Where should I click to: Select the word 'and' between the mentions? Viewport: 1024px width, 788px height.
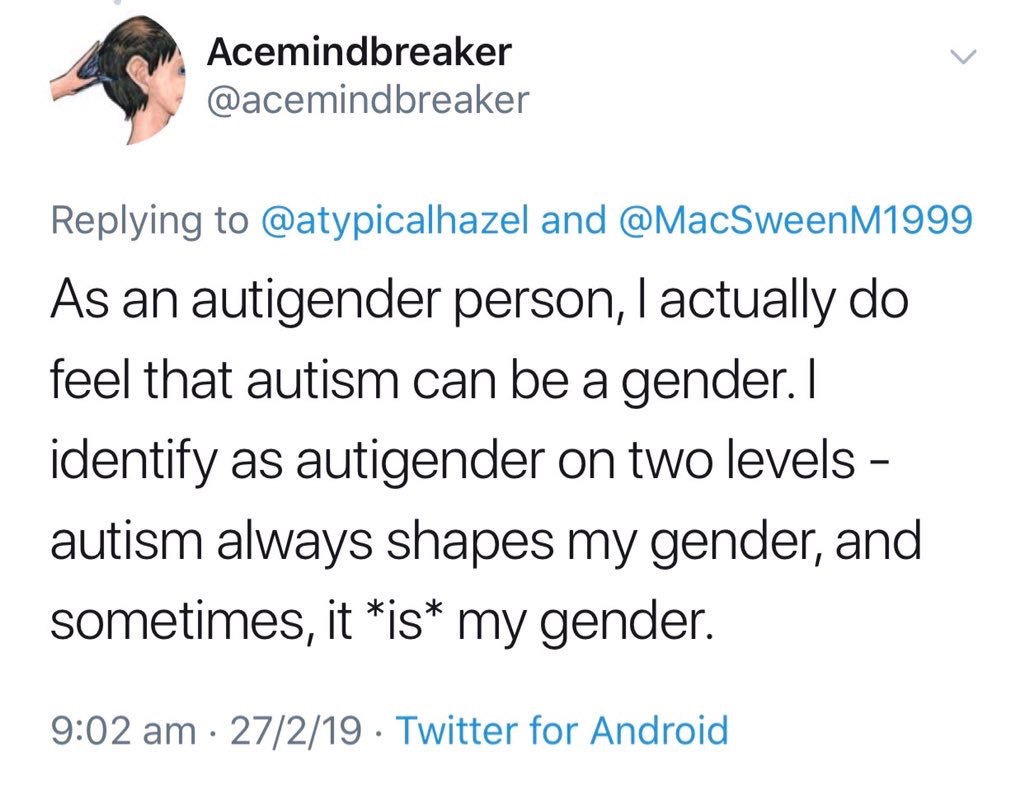573,220
